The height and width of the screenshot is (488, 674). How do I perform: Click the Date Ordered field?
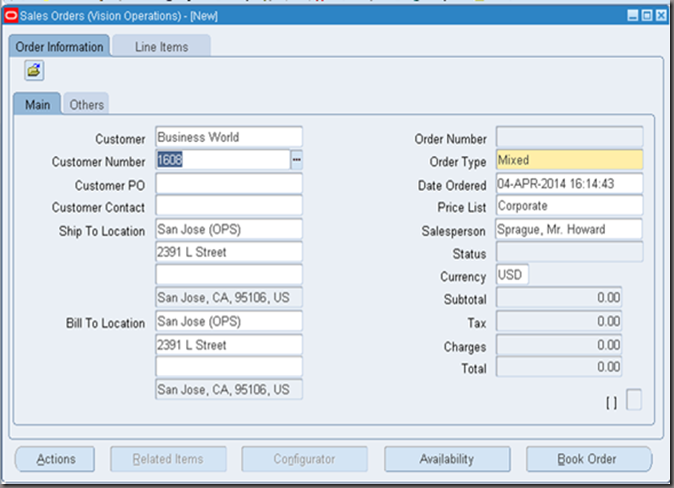pyautogui.click(x=568, y=184)
